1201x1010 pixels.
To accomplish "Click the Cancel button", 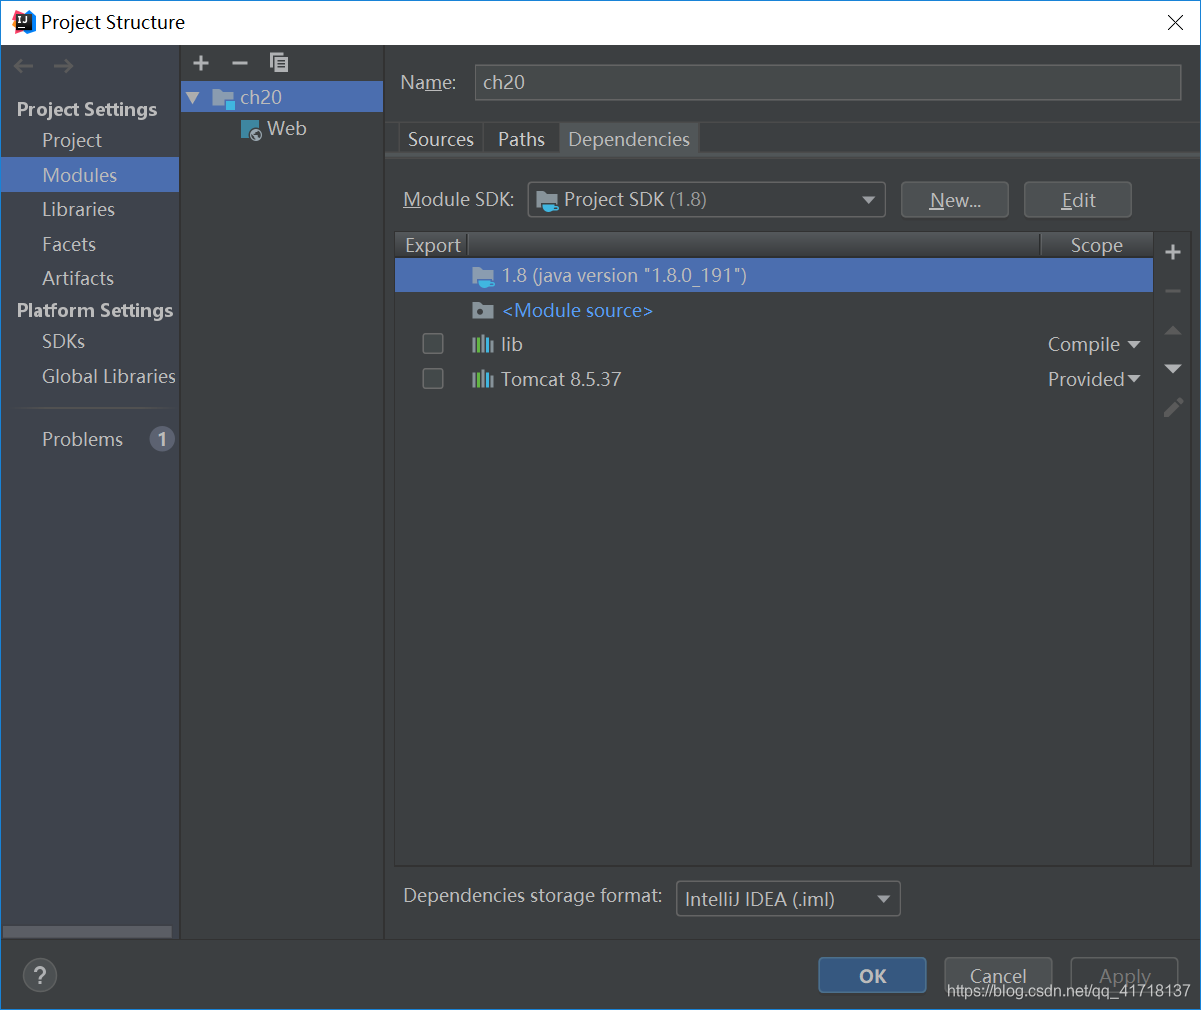I will point(998,976).
